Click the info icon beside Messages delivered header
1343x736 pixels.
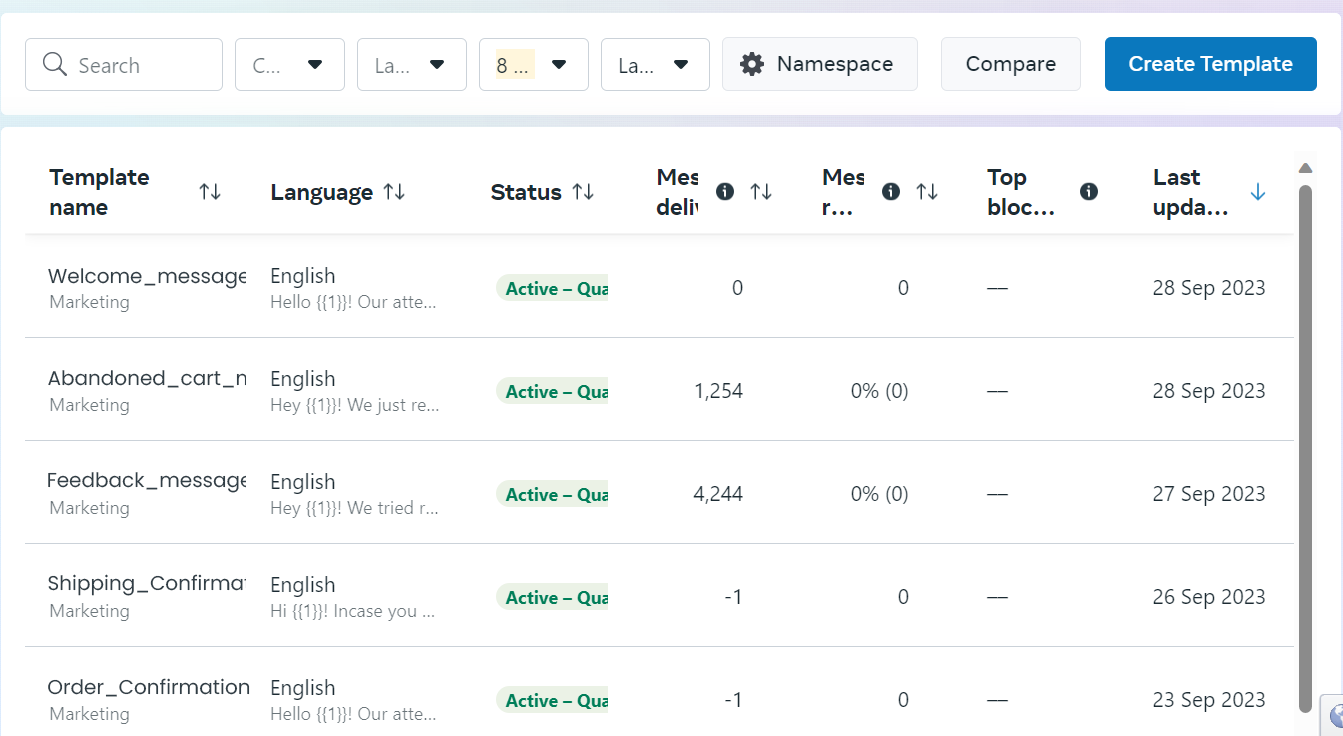click(x=724, y=191)
